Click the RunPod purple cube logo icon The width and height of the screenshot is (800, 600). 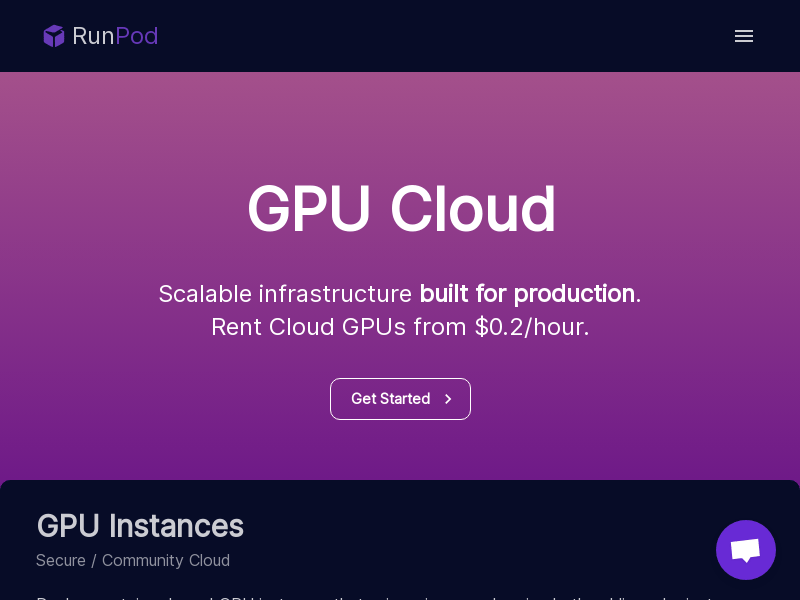coord(54,36)
